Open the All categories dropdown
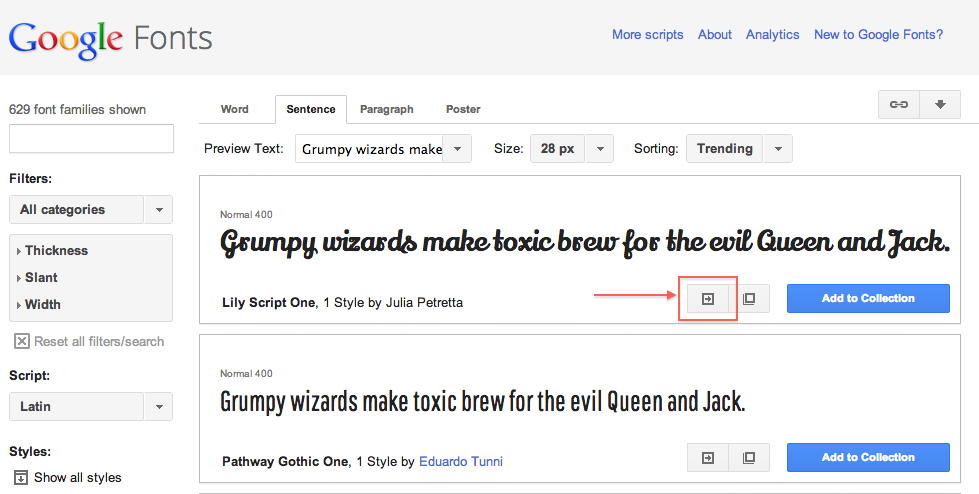This screenshot has height=494, width=979. click(x=90, y=210)
